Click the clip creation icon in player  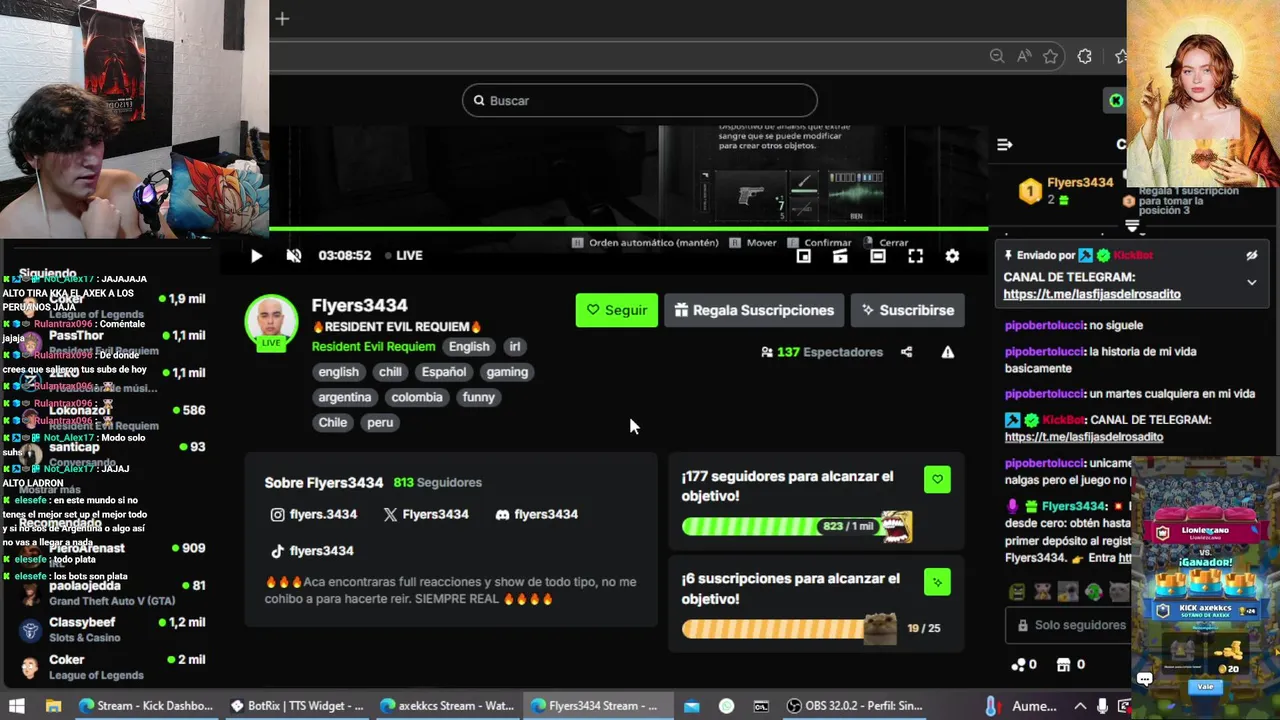click(840, 256)
